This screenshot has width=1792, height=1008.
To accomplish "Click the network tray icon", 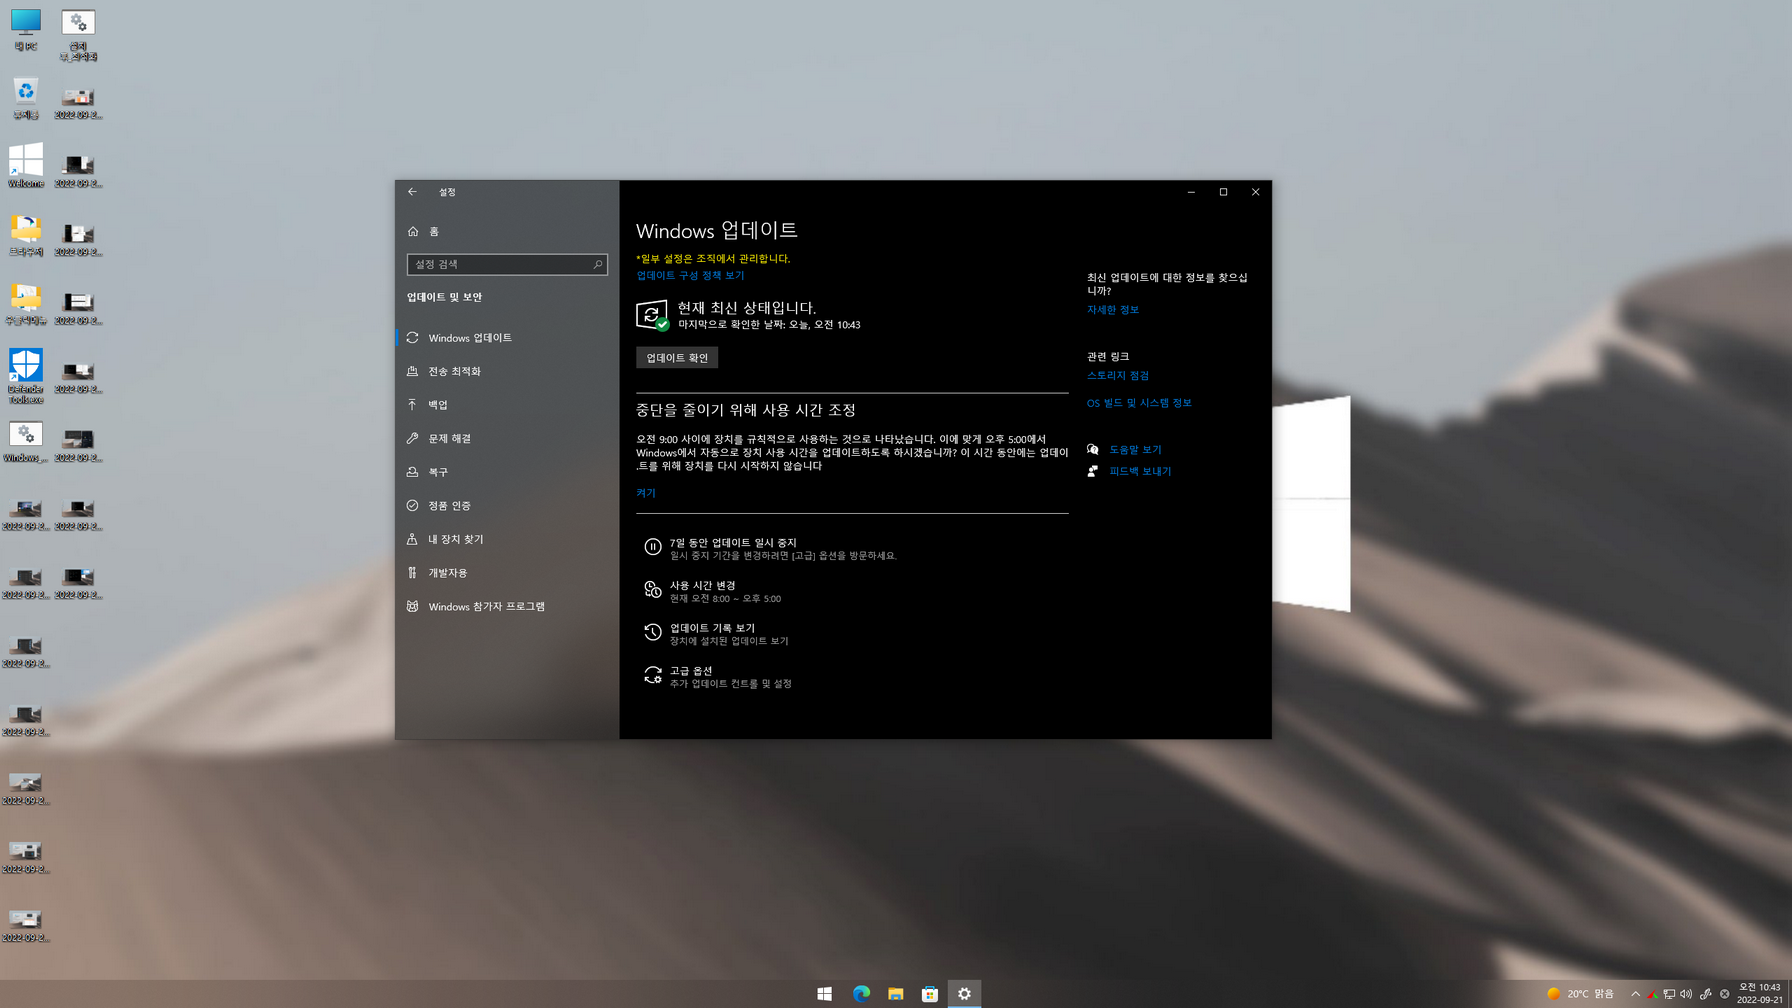I will click(1669, 994).
